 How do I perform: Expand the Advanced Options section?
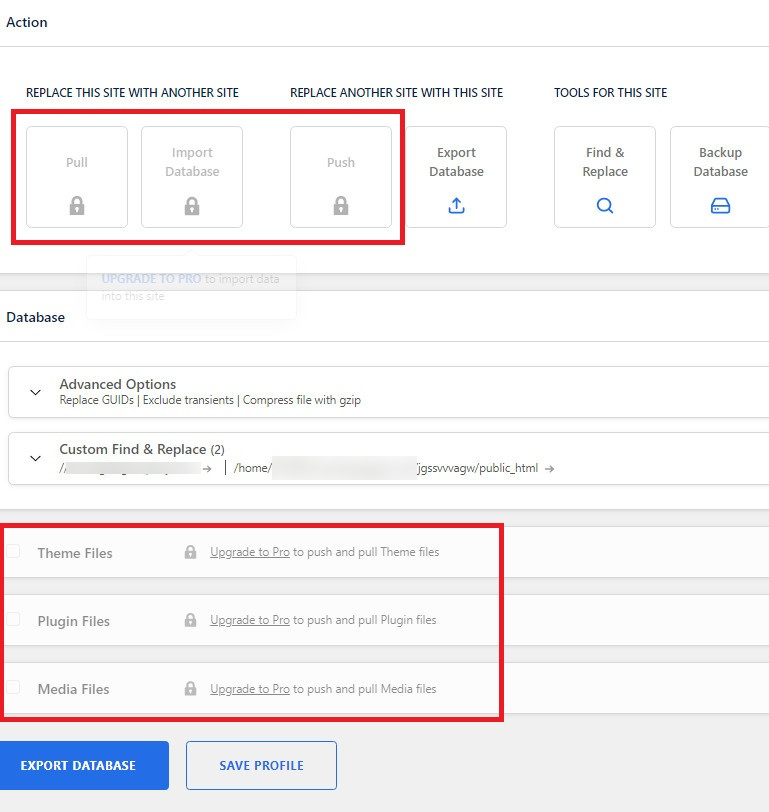pos(36,390)
